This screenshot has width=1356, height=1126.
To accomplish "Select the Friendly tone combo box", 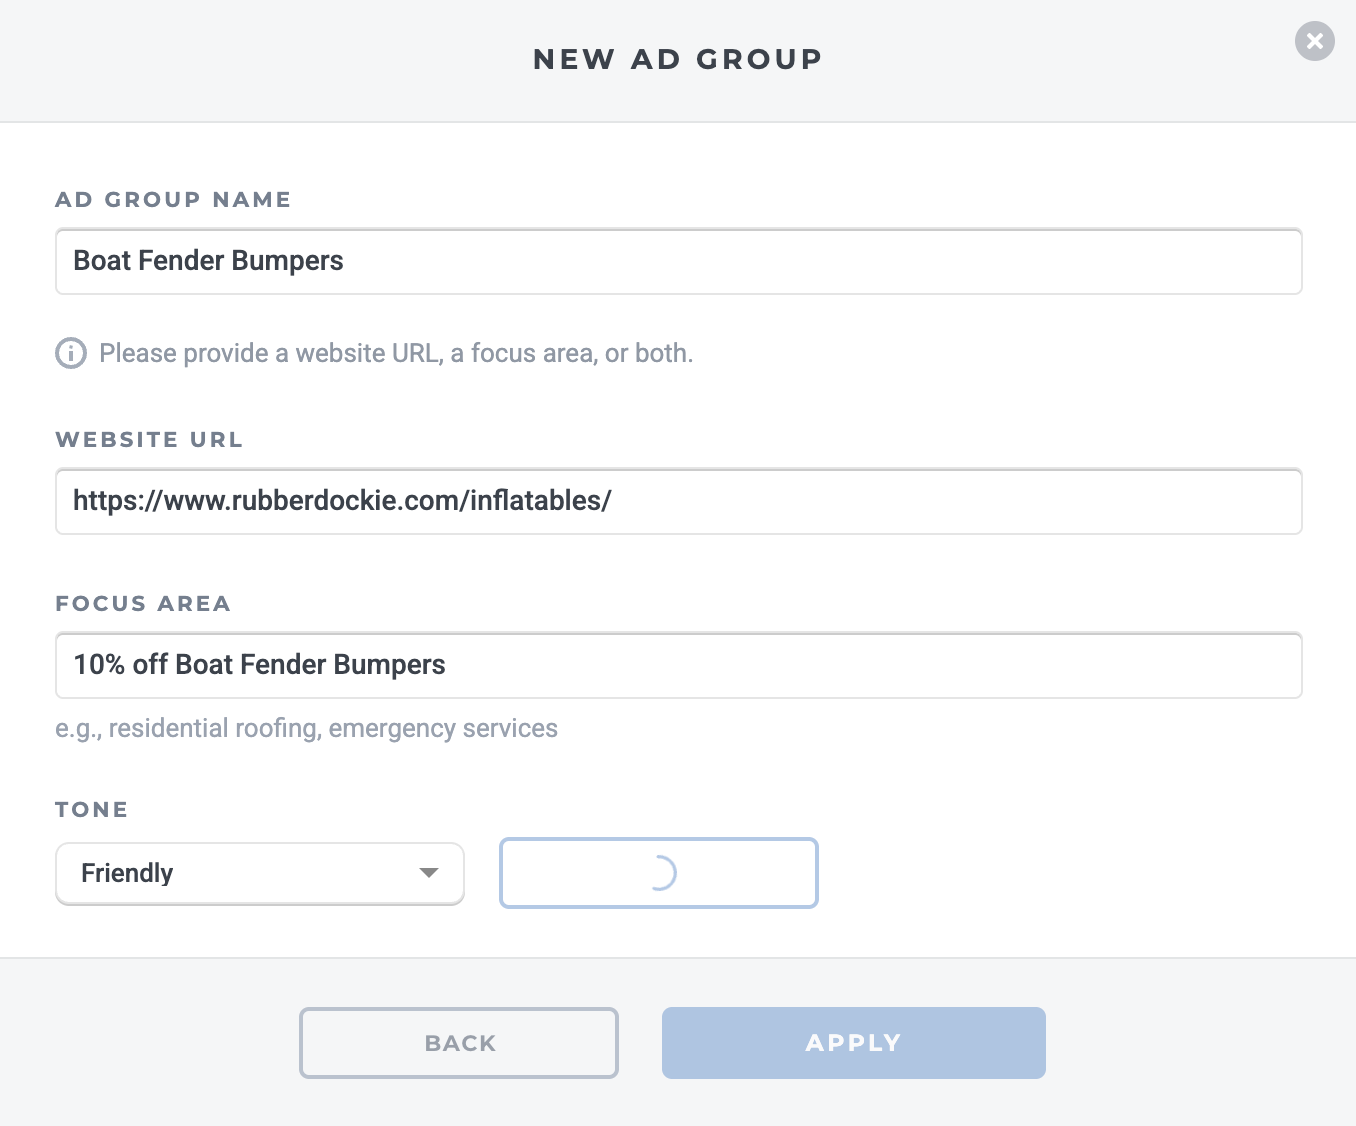I will point(260,873).
